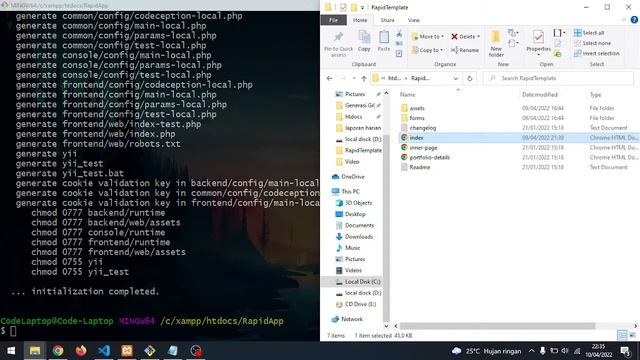The image size is (640, 360).
Task: Open Firefox from taskbar
Action: pyautogui.click(x=81, y=351)
